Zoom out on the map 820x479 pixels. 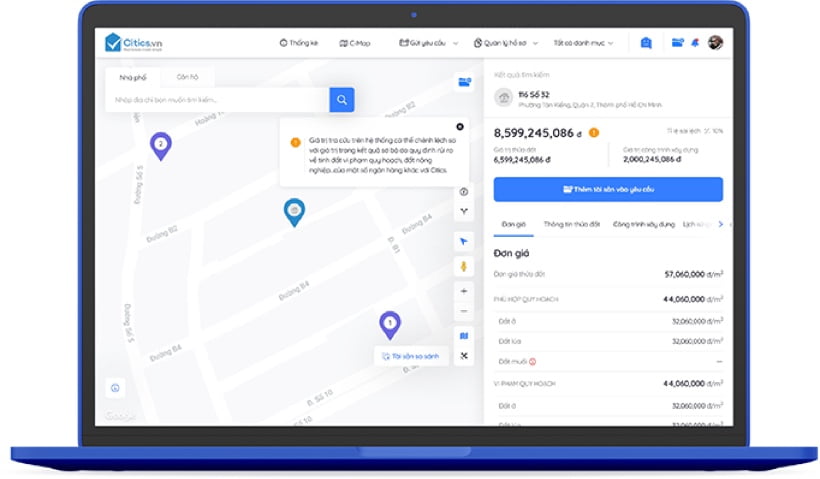[464, 311]
